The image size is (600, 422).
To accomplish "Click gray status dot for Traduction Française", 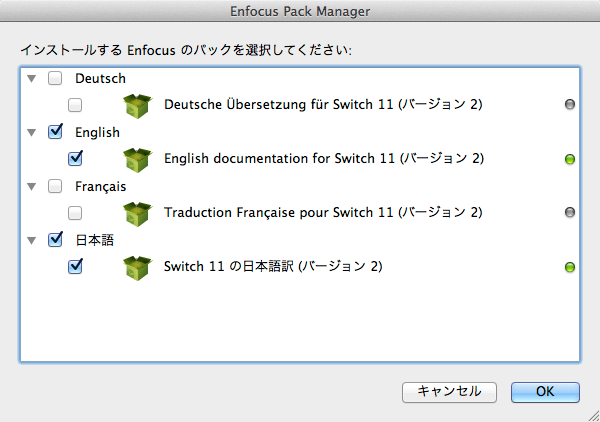I will pos(570,212).
